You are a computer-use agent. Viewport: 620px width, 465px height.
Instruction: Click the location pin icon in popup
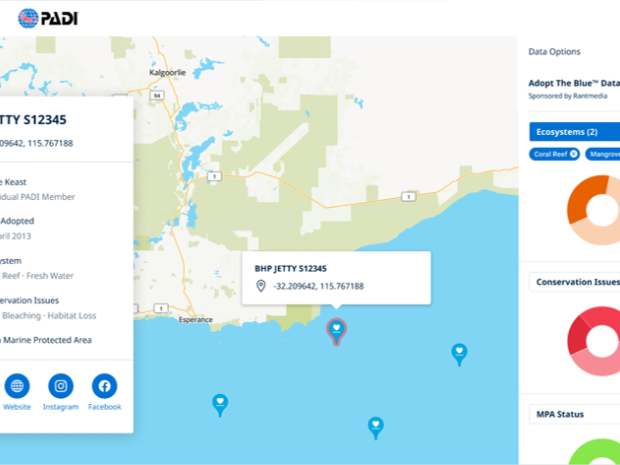pos(261,286)
